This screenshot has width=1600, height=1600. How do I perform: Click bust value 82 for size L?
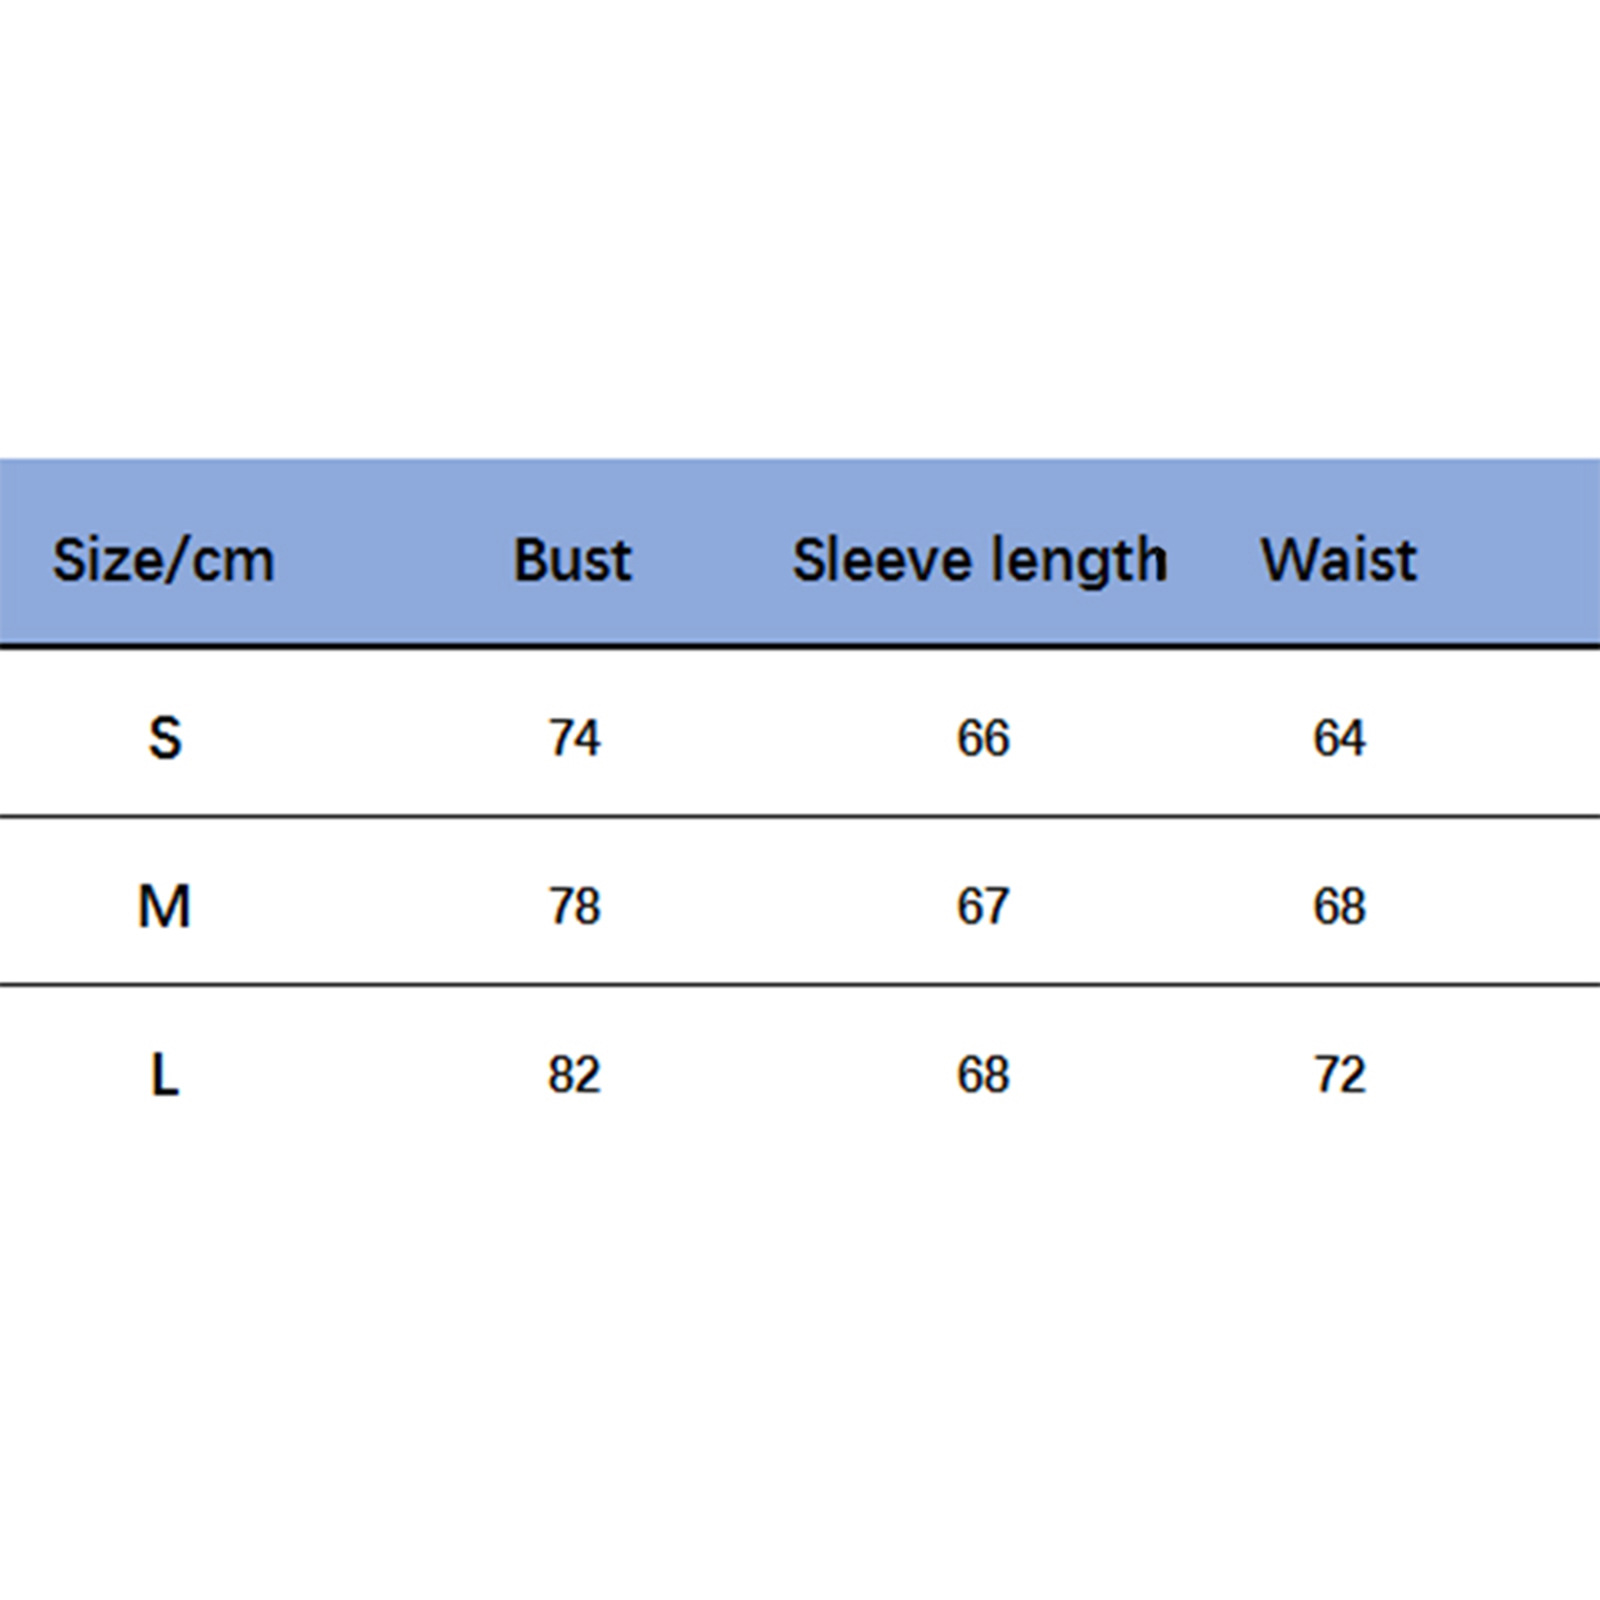pos(574,1076)
